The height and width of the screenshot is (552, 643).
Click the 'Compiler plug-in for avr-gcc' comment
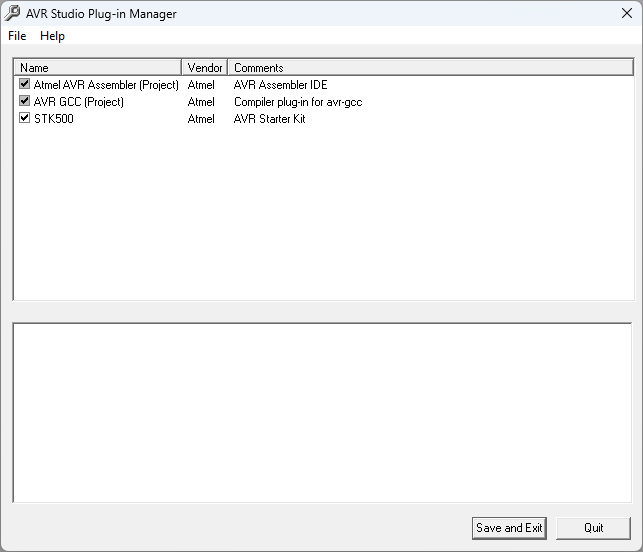[298, 102]
